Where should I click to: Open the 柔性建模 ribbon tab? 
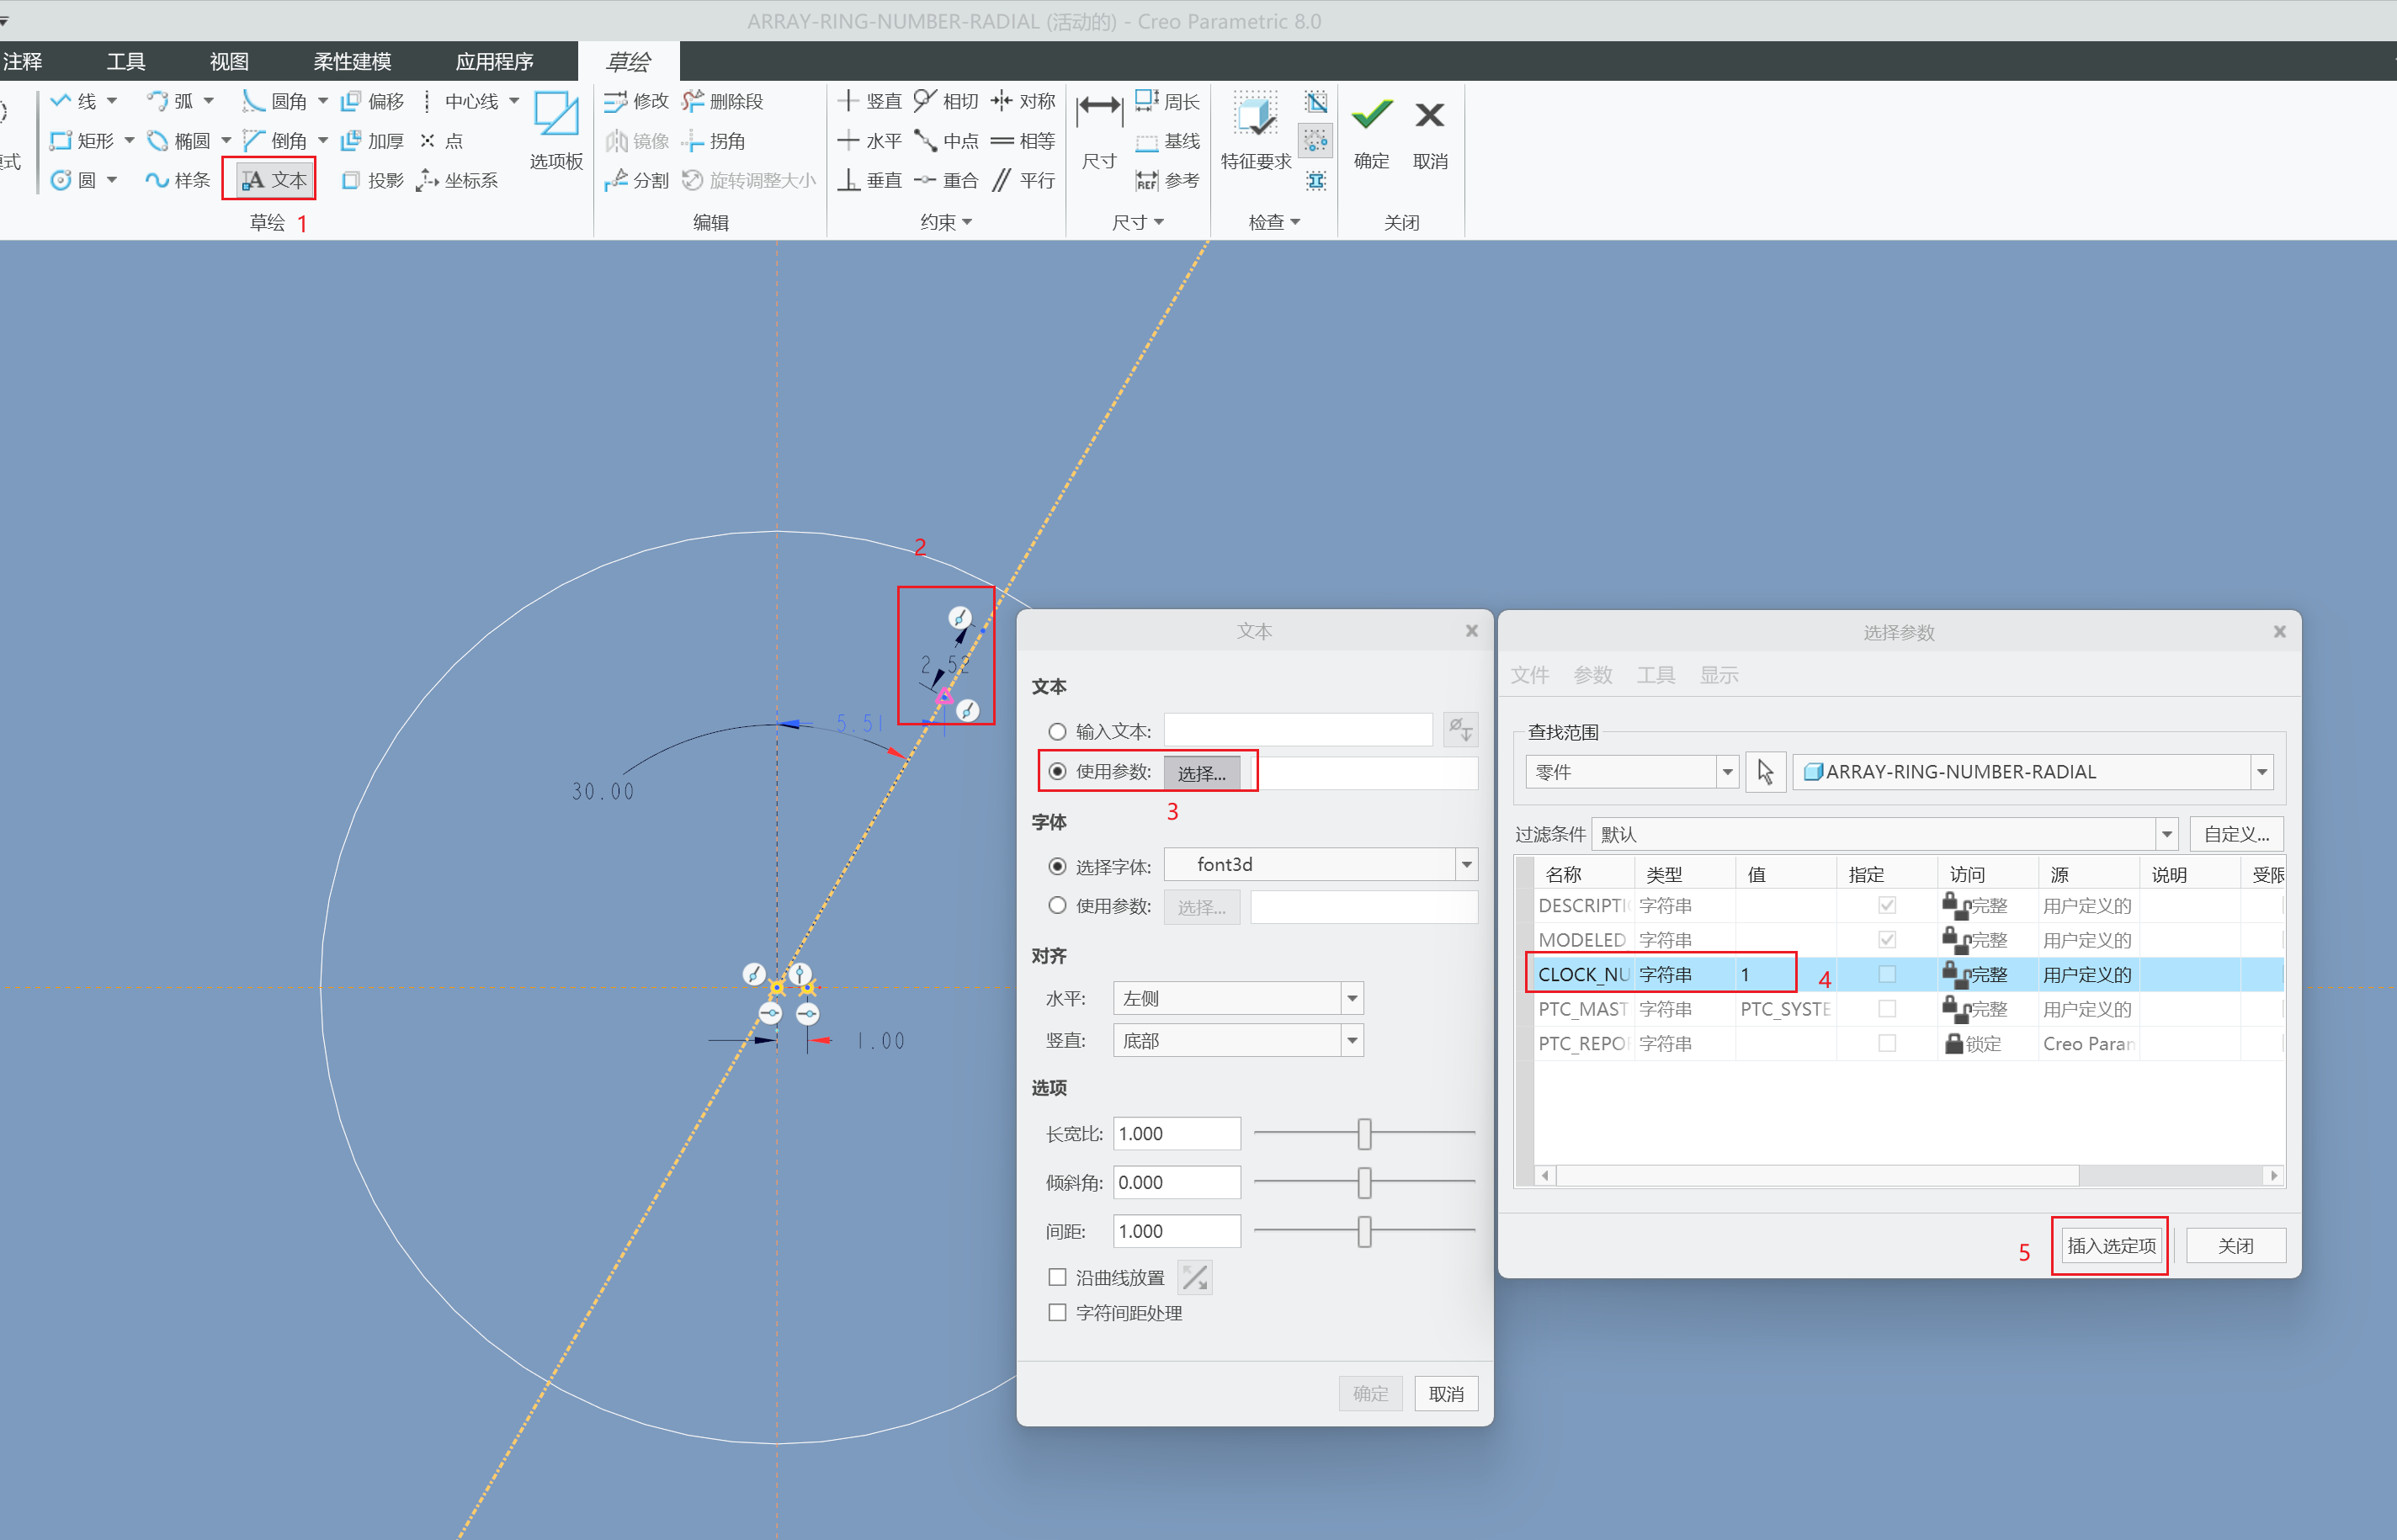352,61
